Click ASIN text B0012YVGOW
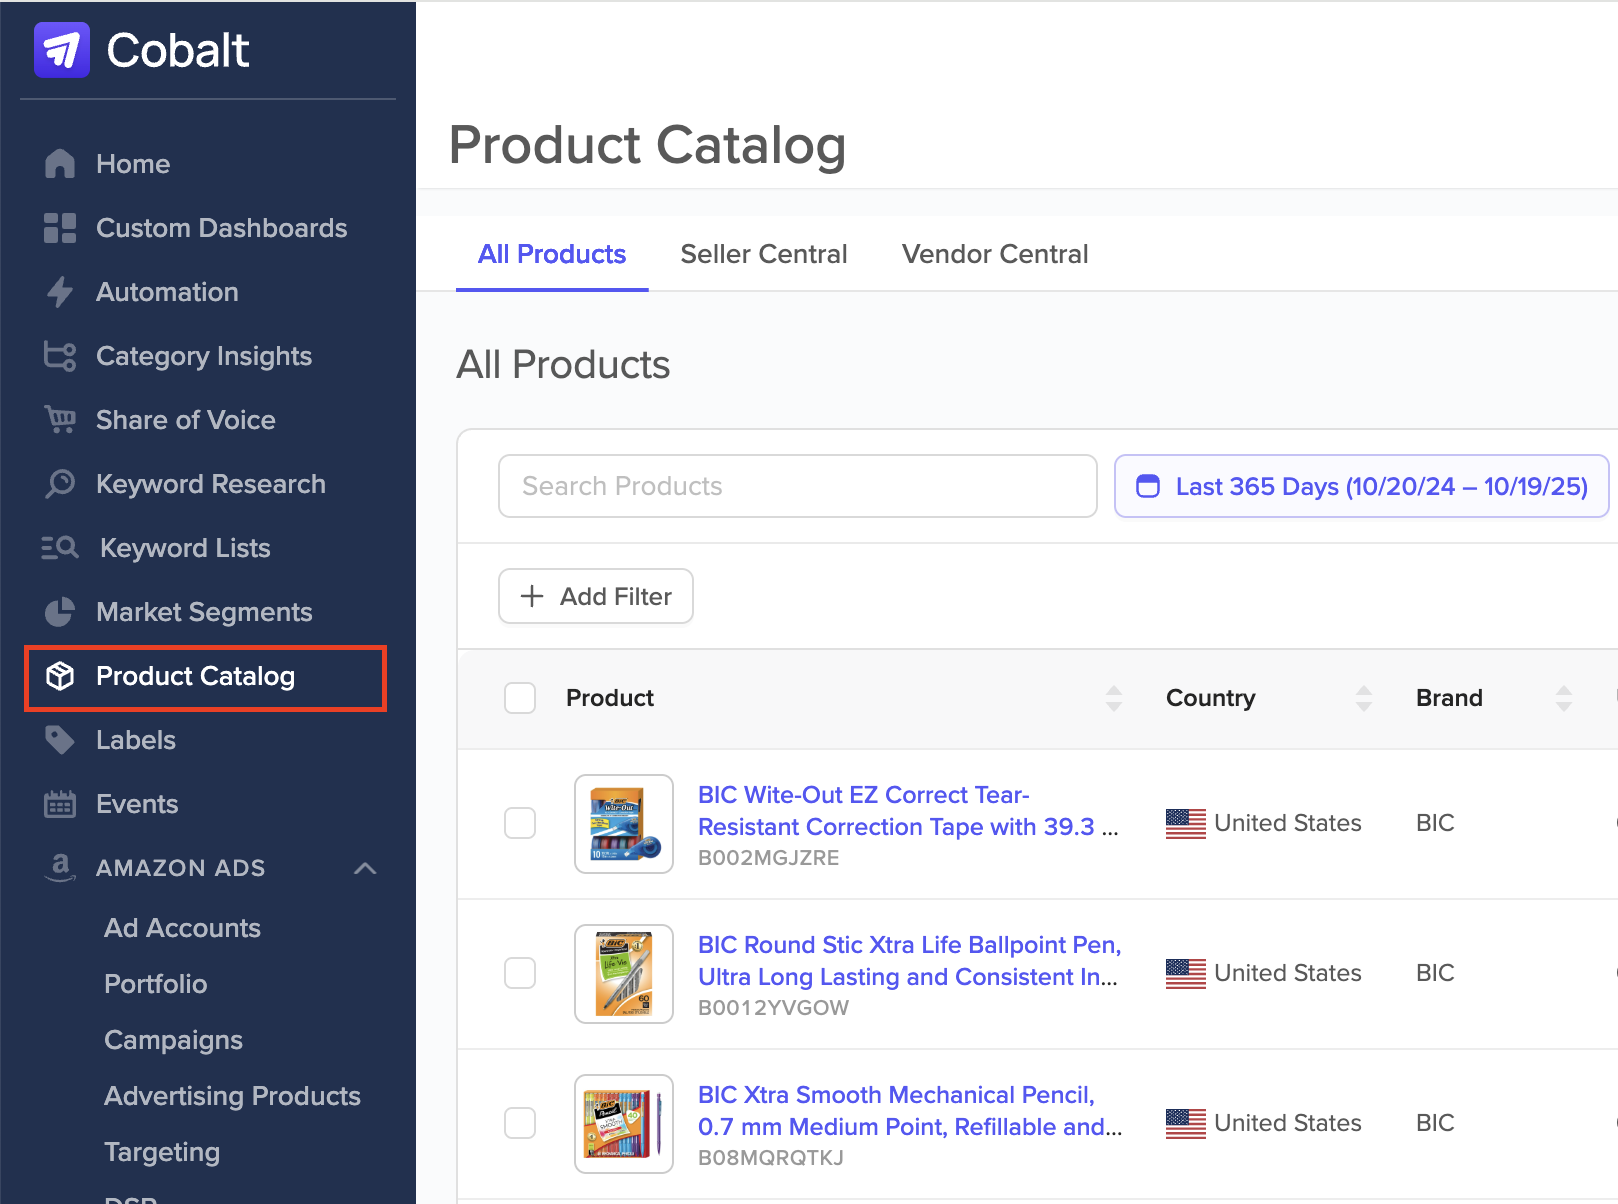The height and width of the screenshot is (1204, 1618). (773, 1008)
